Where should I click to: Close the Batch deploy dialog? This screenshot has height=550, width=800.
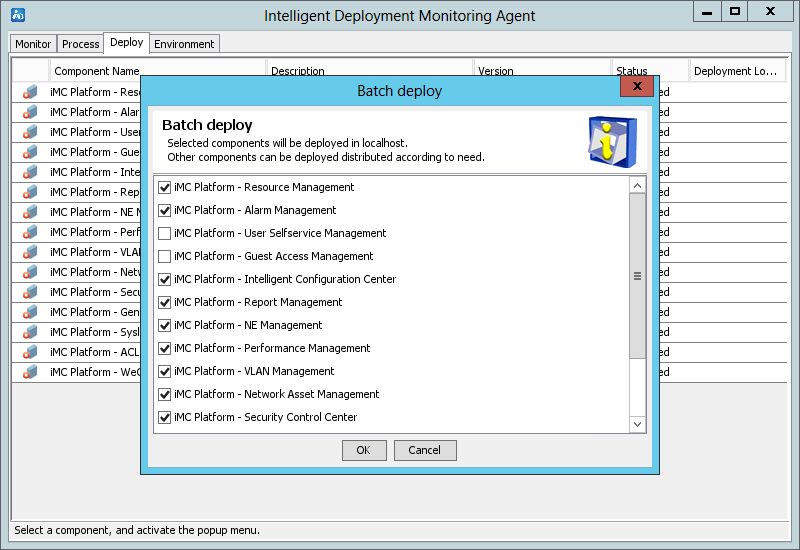click(637, 86)
